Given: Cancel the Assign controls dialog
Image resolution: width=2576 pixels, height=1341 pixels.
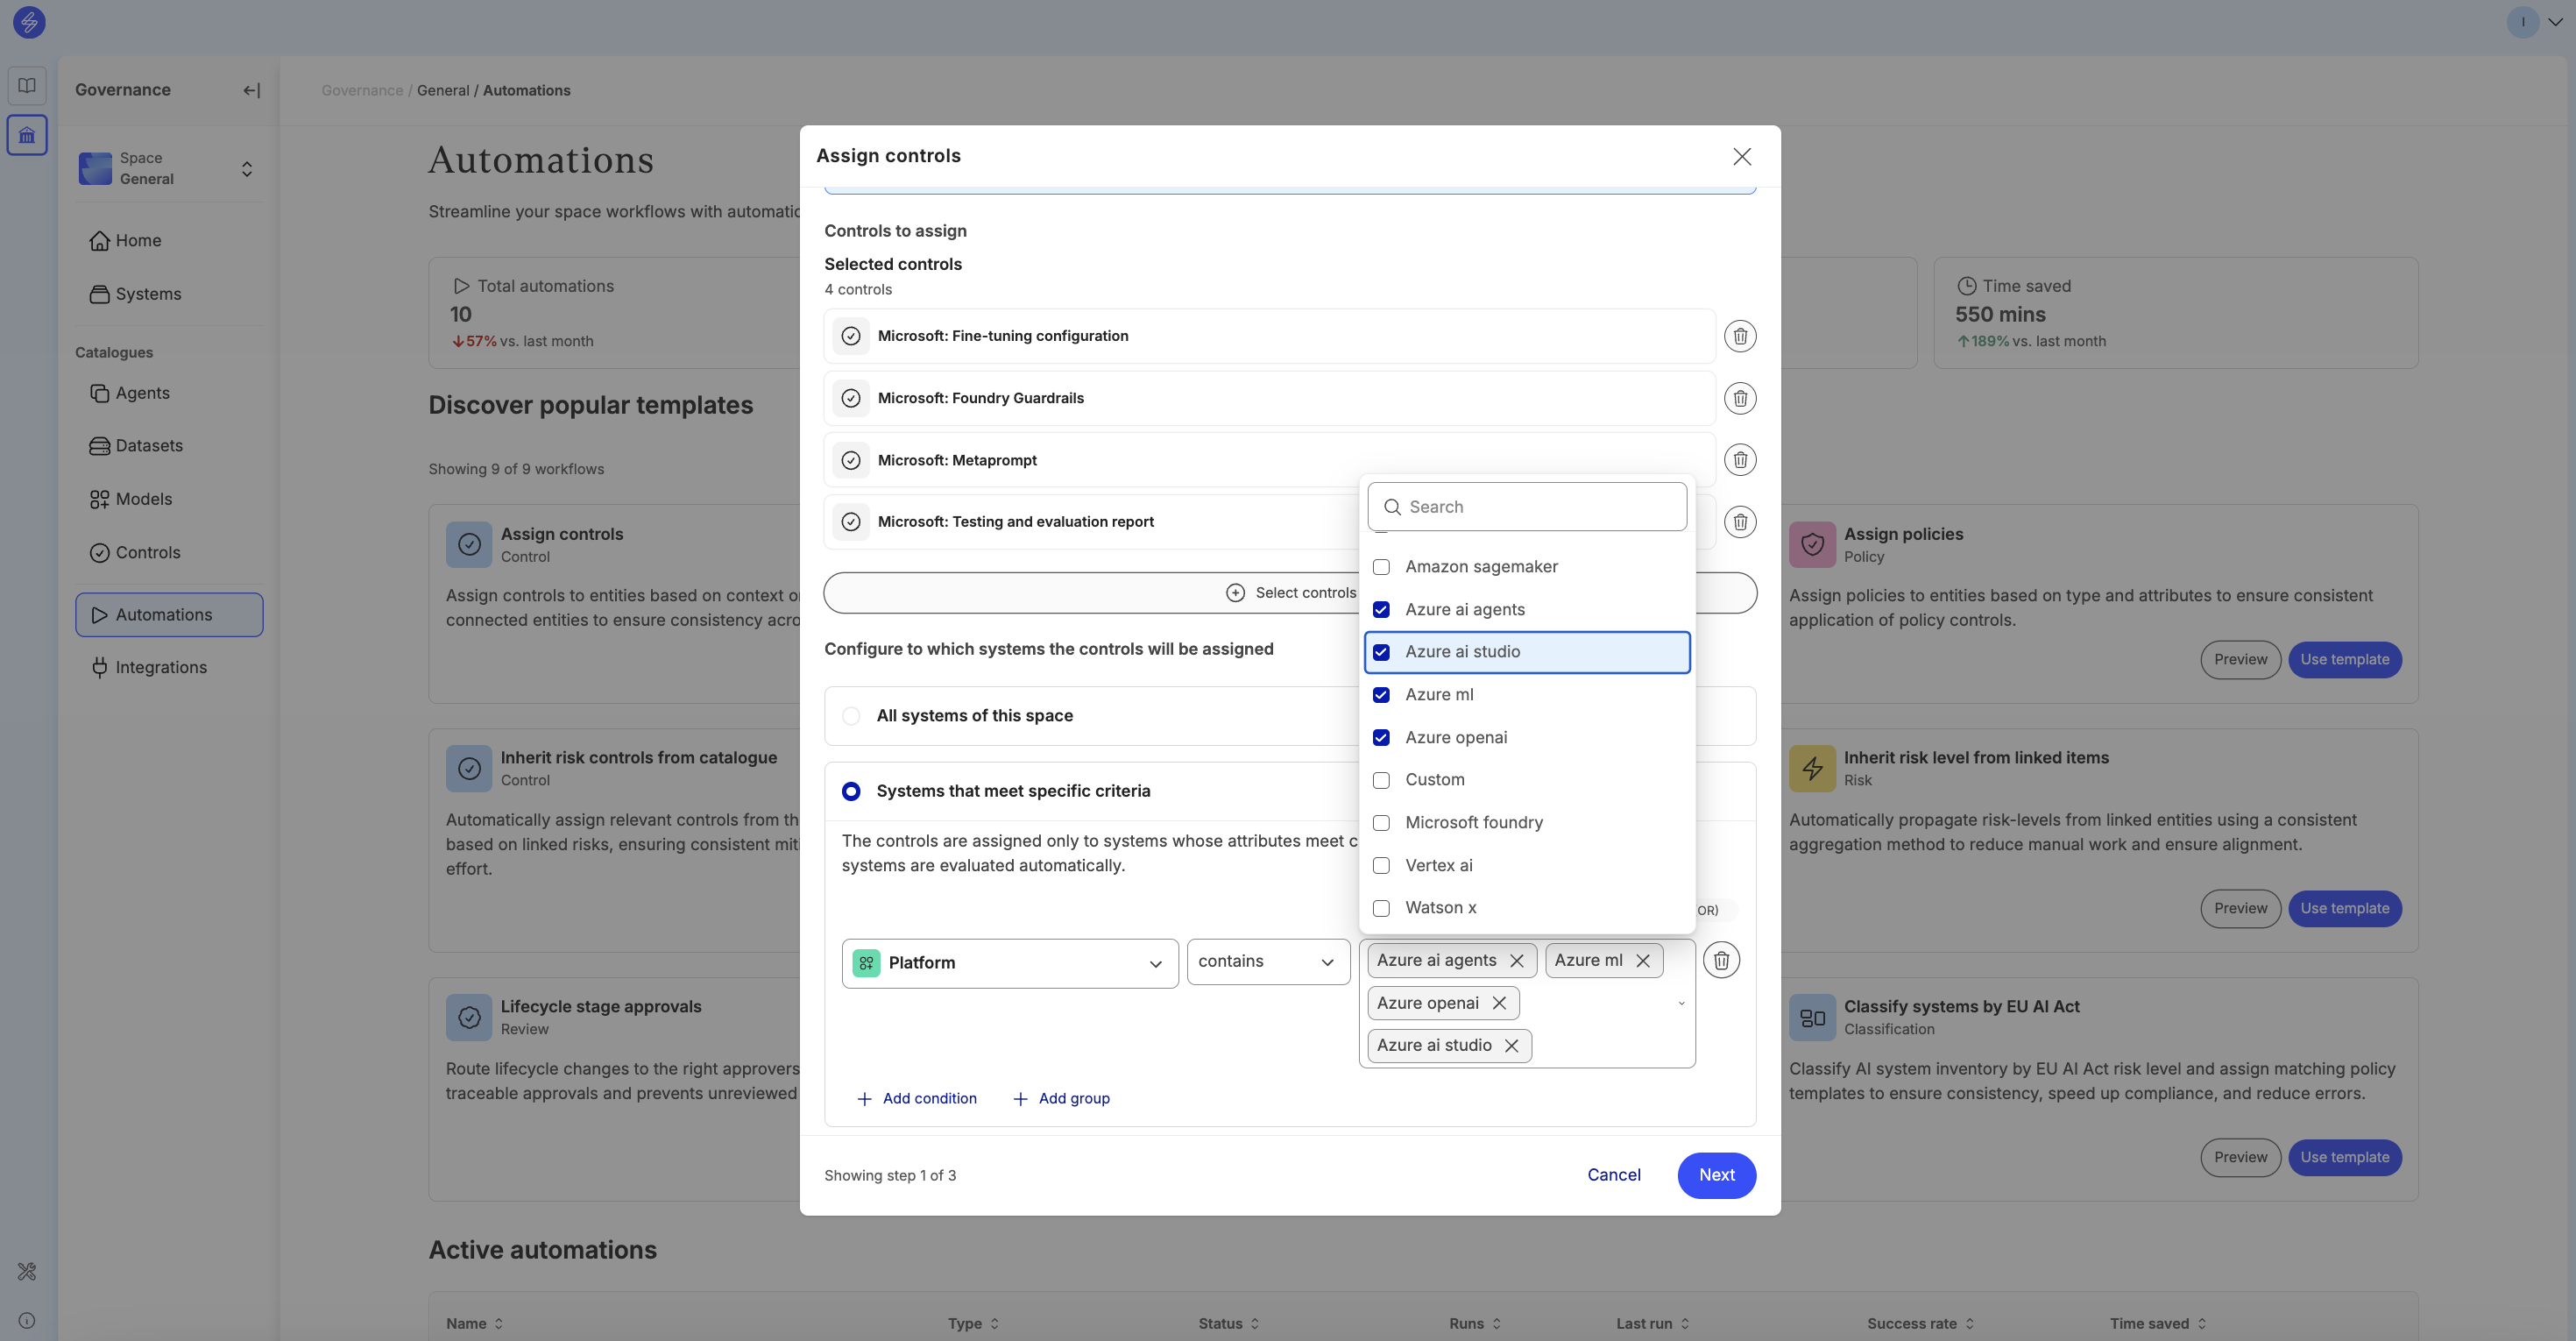Looking at the screenshot, I should coord(1614,1176).
